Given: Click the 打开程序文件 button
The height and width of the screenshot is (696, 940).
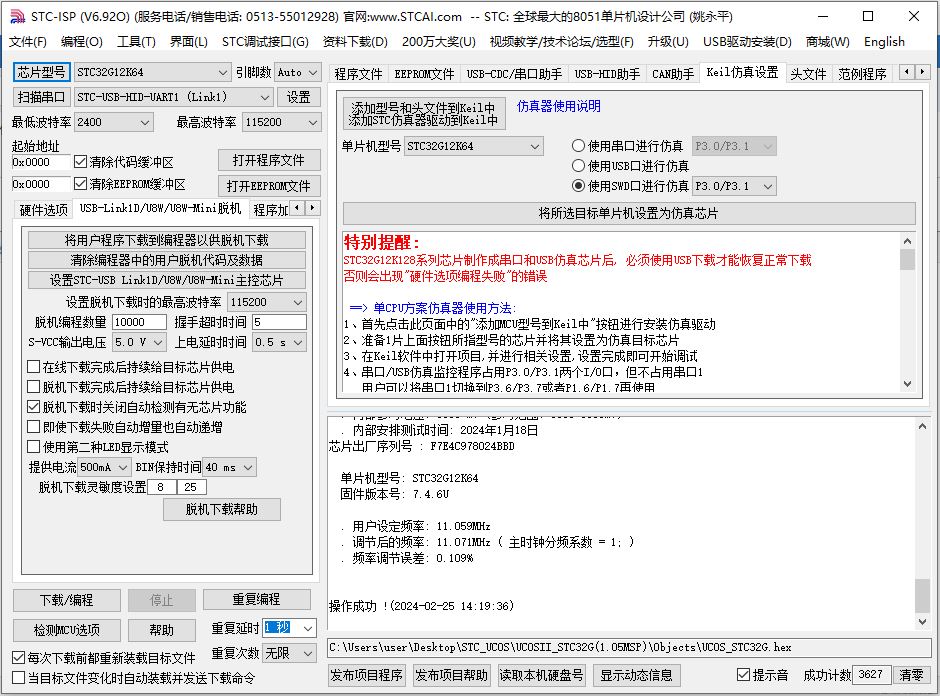Looking at the screenshot, I should point(269,160).
